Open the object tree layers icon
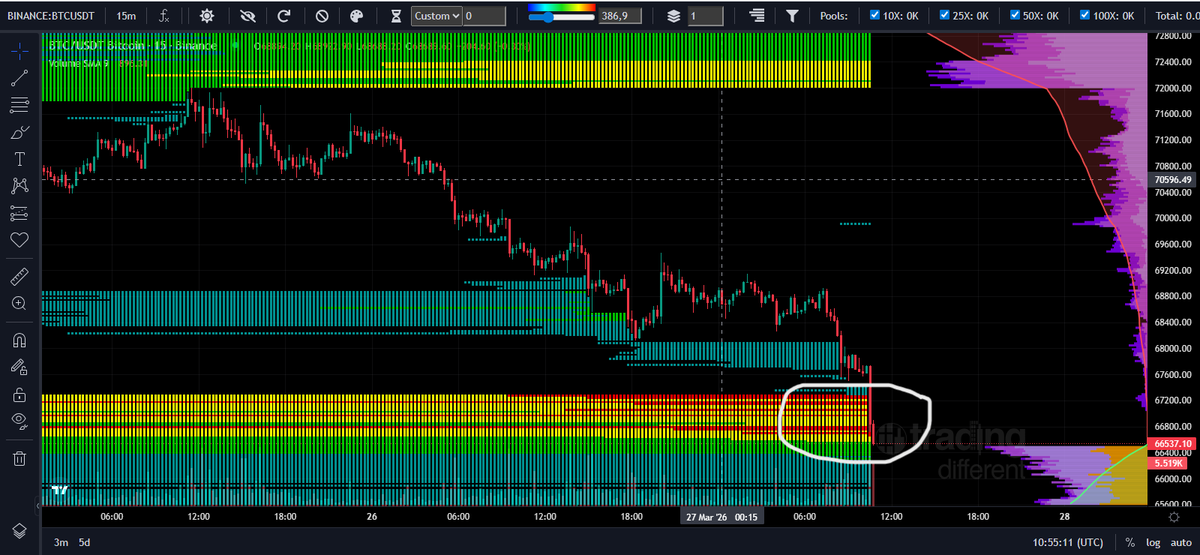This screenshot has height=555, width=1200. (19, 530)
